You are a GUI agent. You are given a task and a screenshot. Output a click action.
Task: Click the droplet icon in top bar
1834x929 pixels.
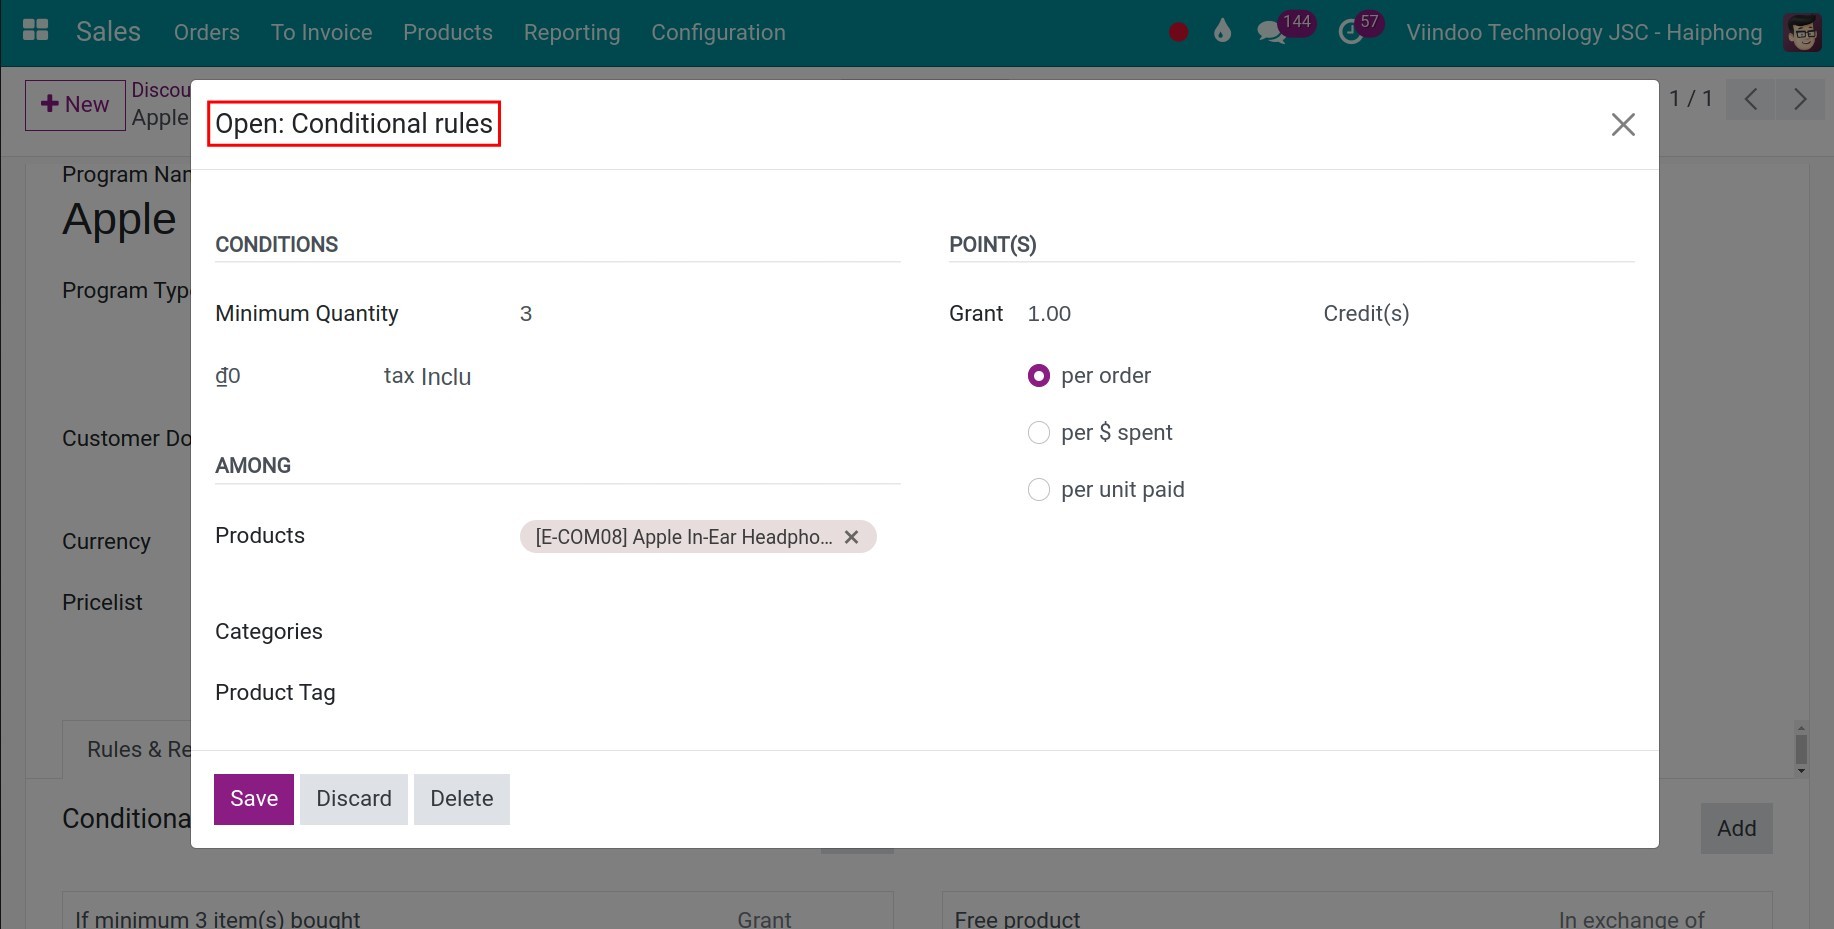(1222, 32)
